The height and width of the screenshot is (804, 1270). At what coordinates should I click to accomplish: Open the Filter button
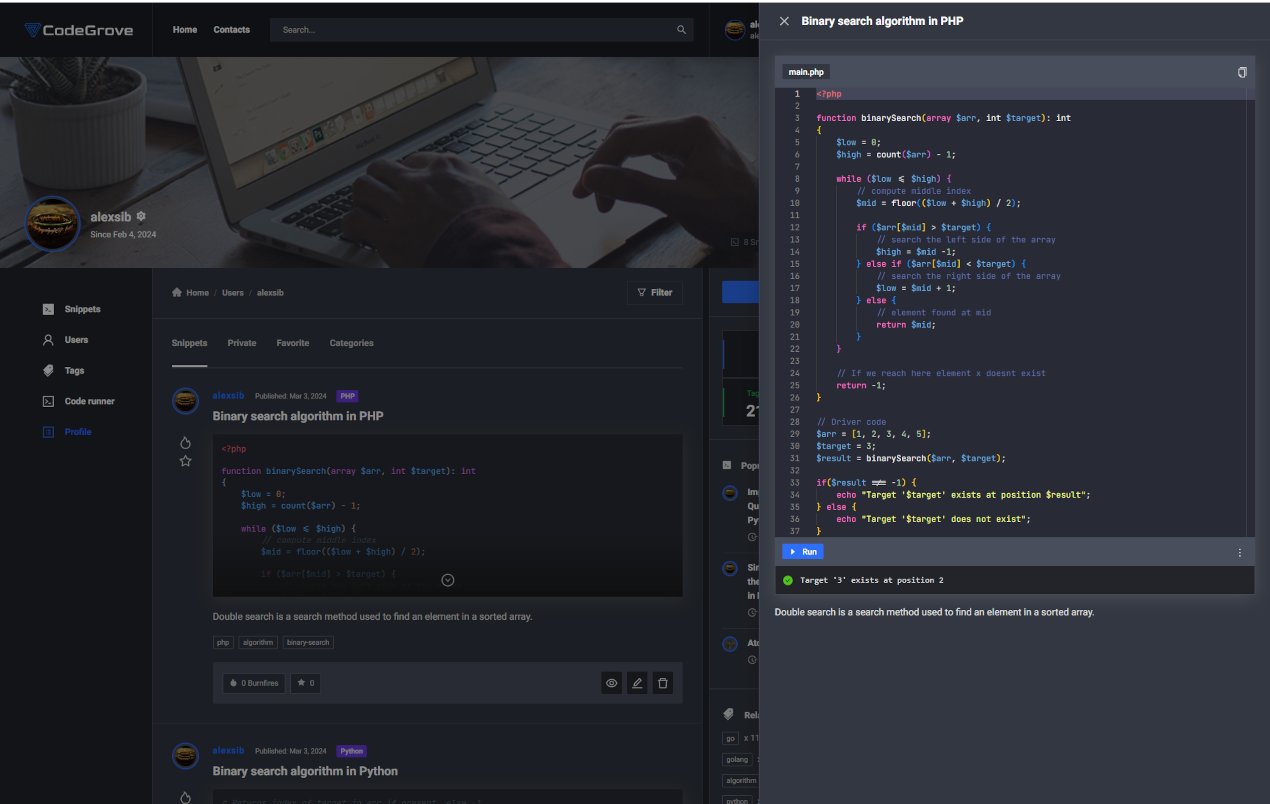pos(655,293)
